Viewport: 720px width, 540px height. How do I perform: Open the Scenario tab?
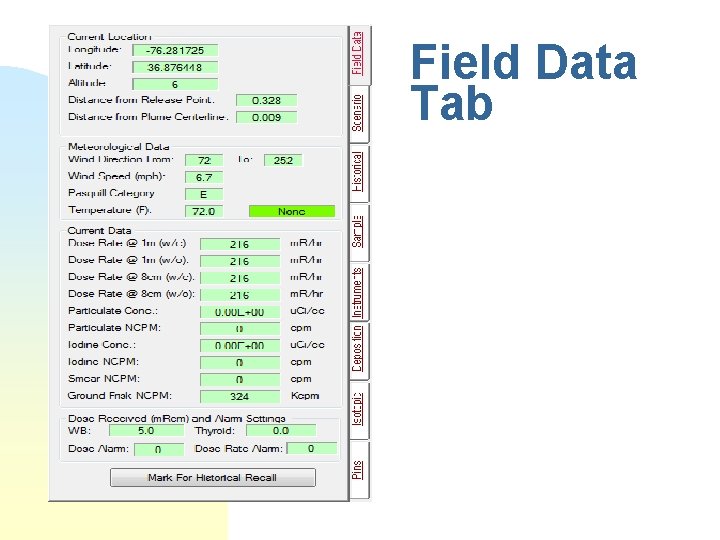coord(360,114)
